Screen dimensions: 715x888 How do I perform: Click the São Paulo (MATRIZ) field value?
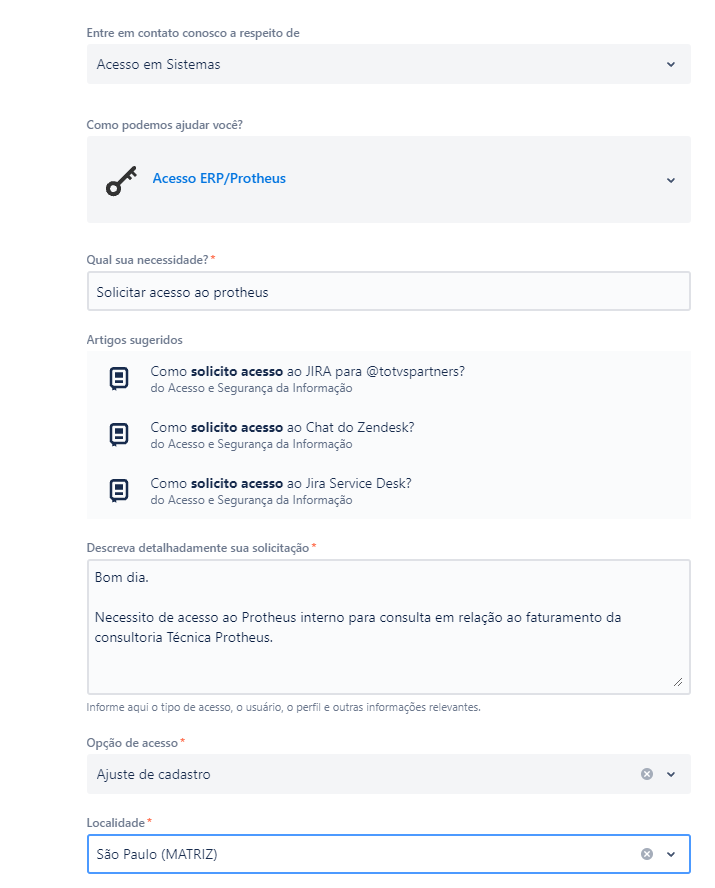pyautogui.click(x=157, y=854)
